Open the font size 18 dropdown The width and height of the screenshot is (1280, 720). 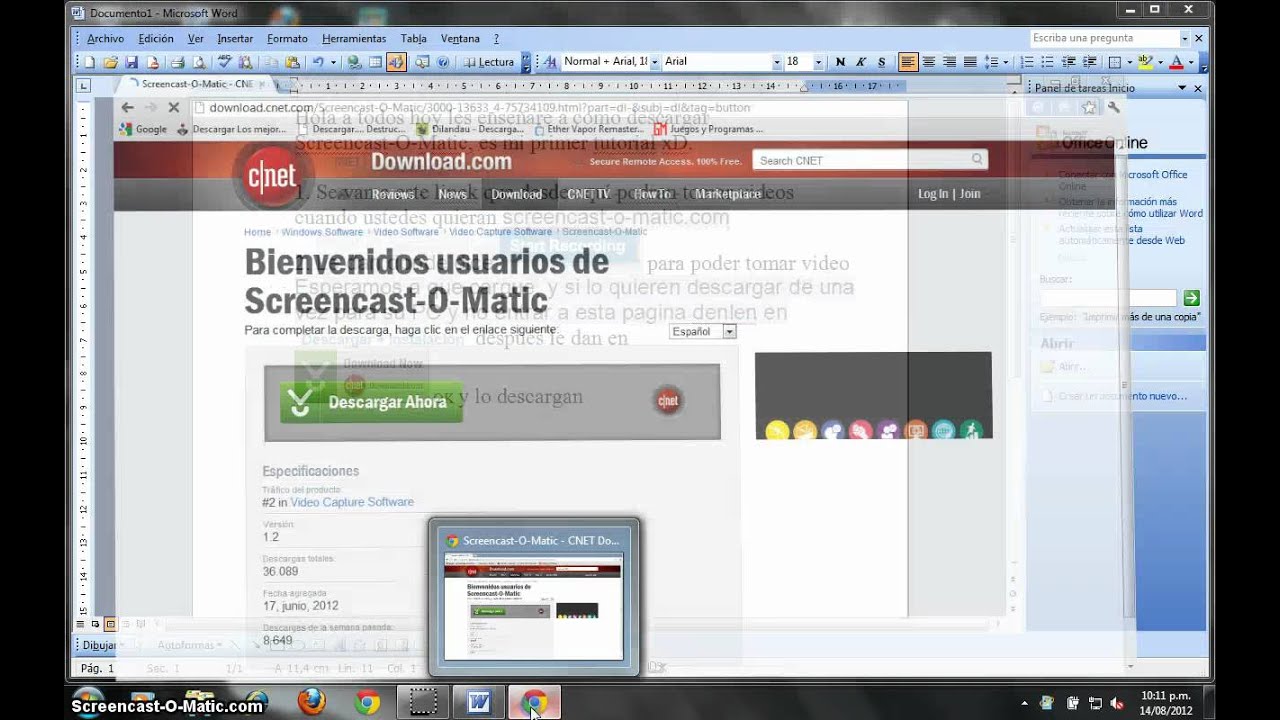pos(819,62)
